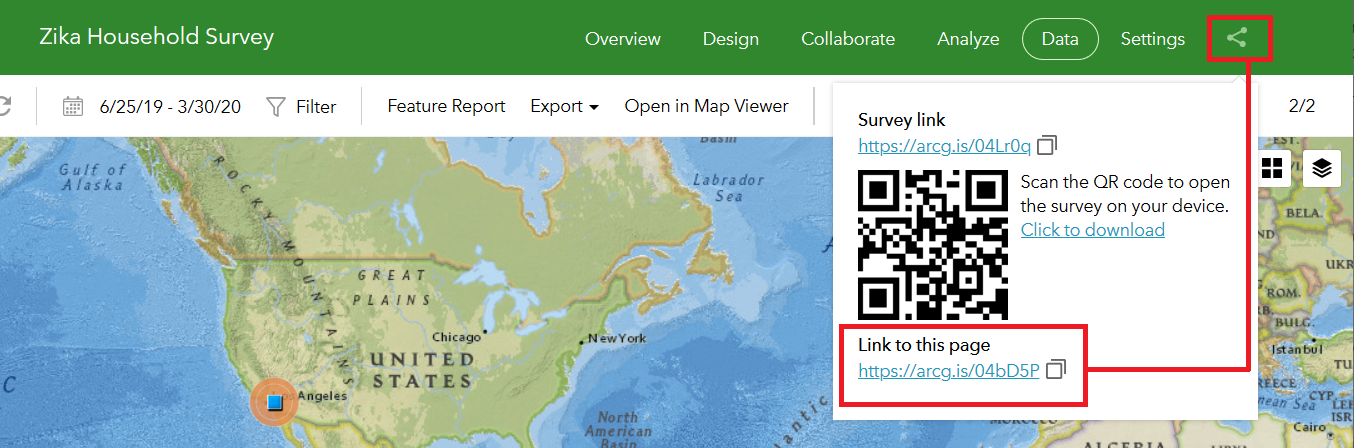Viewport: 1354px width, 448px height.
Task: Click the calendar date range icon
Action: 73,106
